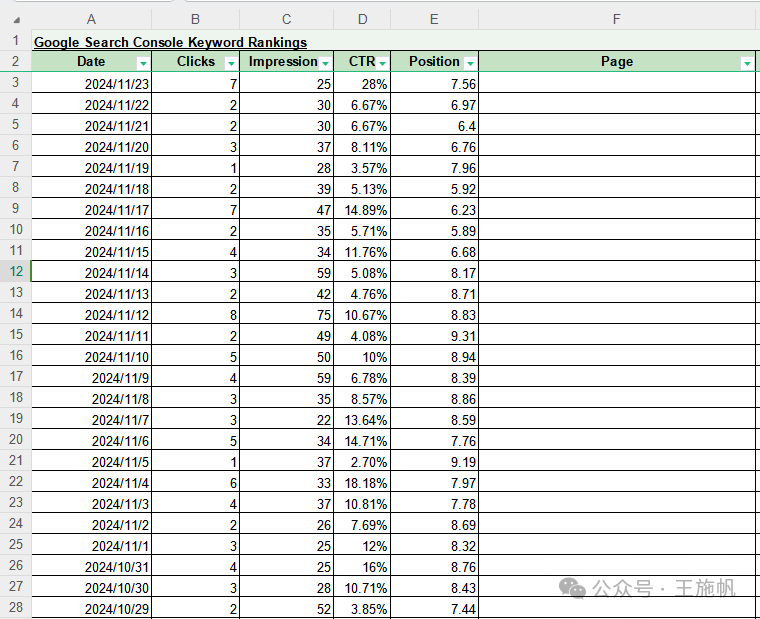Select Position cell 9.31
Image resolution: width=760 pixels, height=619 pixels.
(x=434, y=336)
